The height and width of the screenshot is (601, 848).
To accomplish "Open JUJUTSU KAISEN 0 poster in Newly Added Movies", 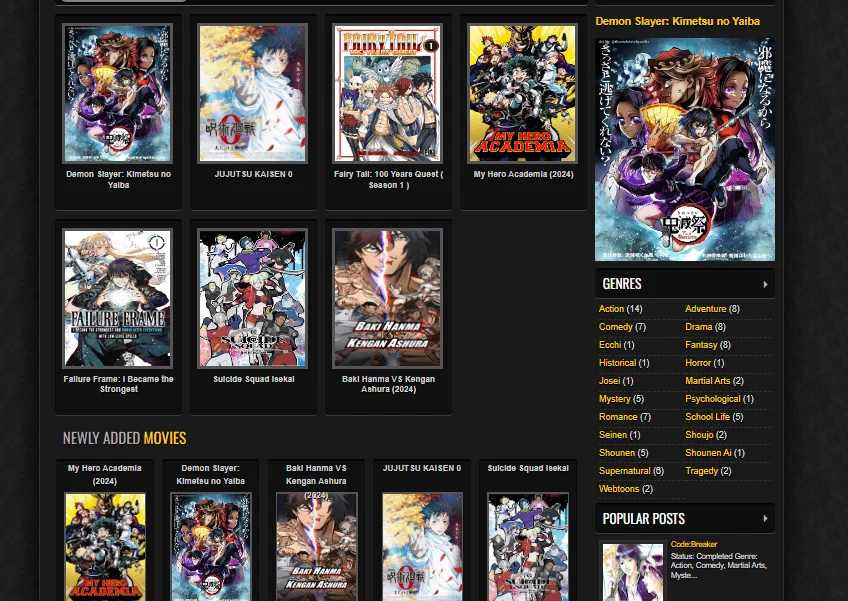I will point(422,546).
